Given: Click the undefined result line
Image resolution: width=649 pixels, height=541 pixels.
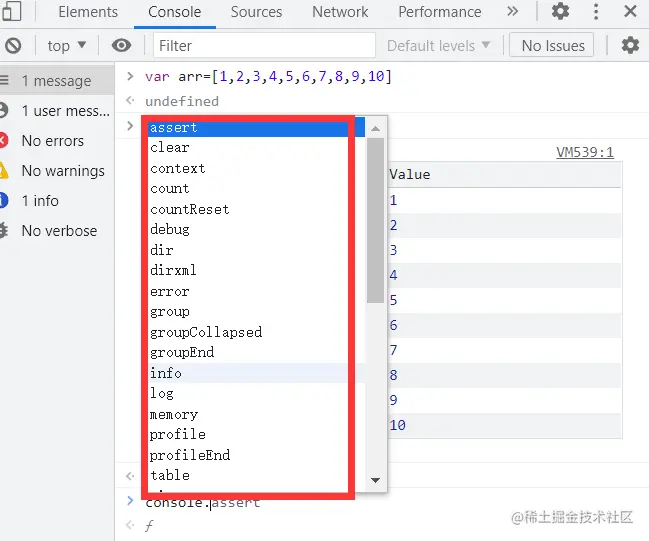Looking at the screenshot, I should [x=182, y=101].
